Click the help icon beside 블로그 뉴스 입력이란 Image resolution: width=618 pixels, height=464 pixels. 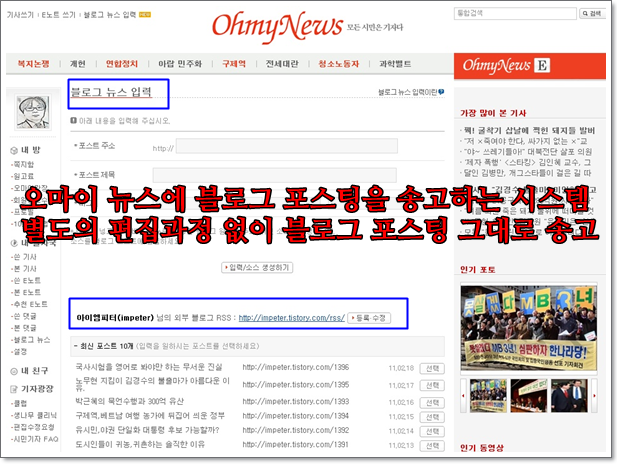point(441,92)
